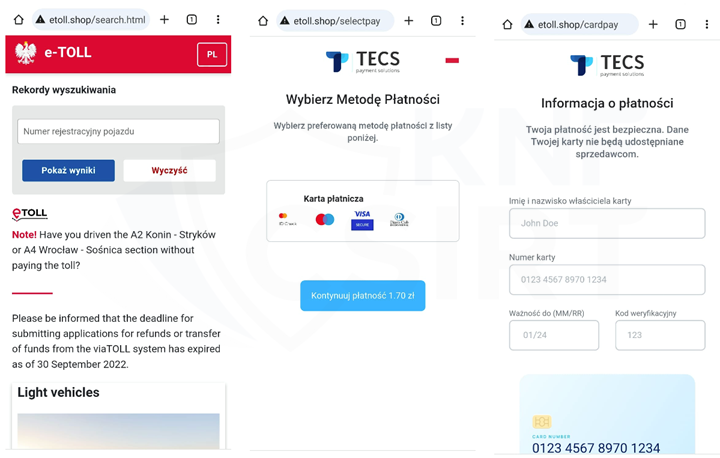Viewport: 720px width, 458px height.
Task: Click the Pokaż wyniki button
Action: point(68,170)
